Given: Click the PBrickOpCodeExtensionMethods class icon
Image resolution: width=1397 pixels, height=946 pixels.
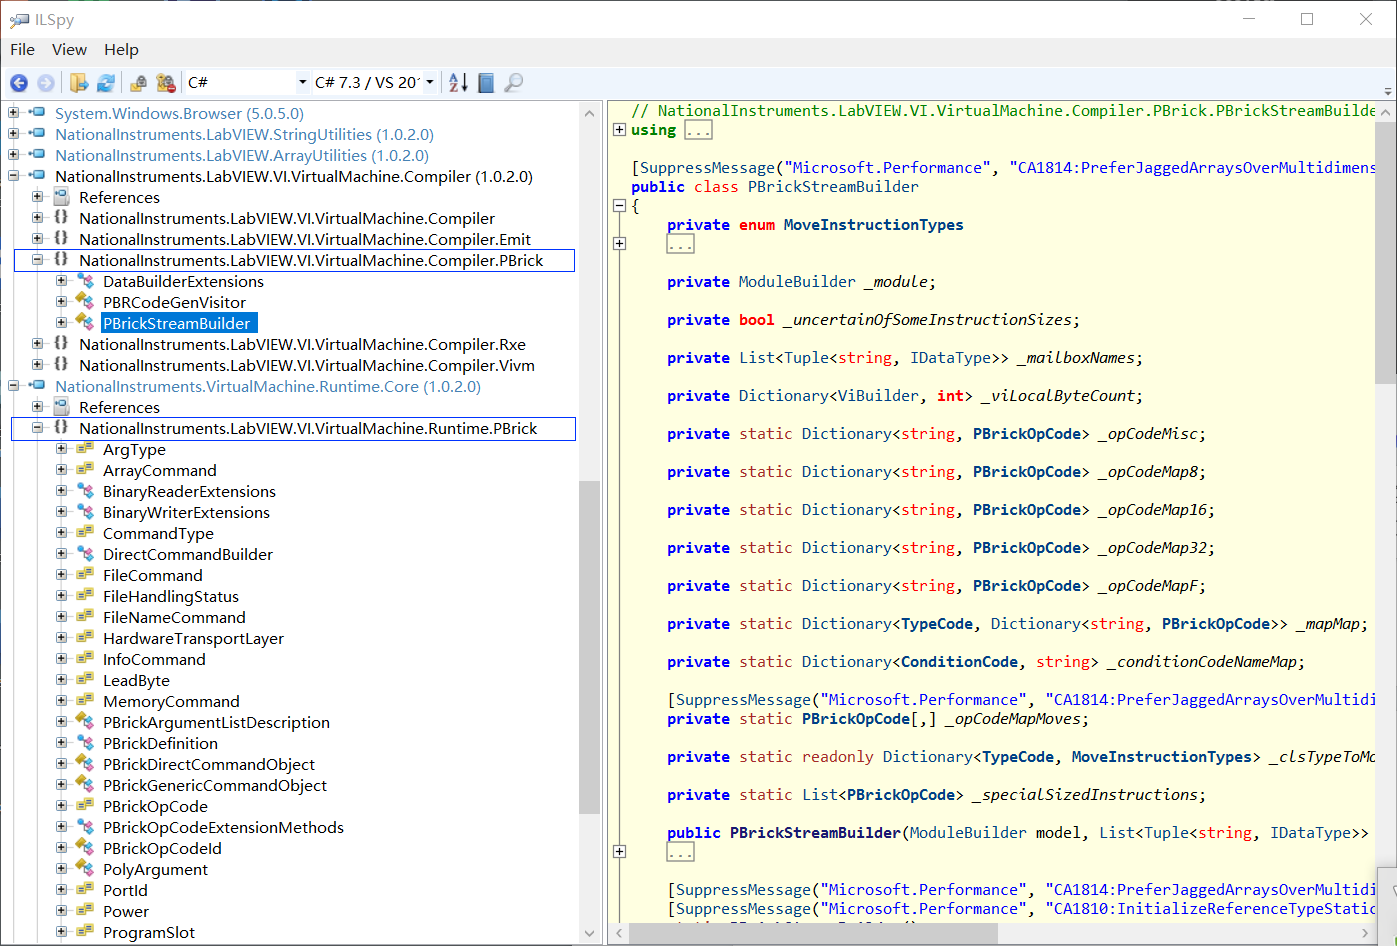Looking at the screenshot, I should pyautogui.click(x=85, y=827).
